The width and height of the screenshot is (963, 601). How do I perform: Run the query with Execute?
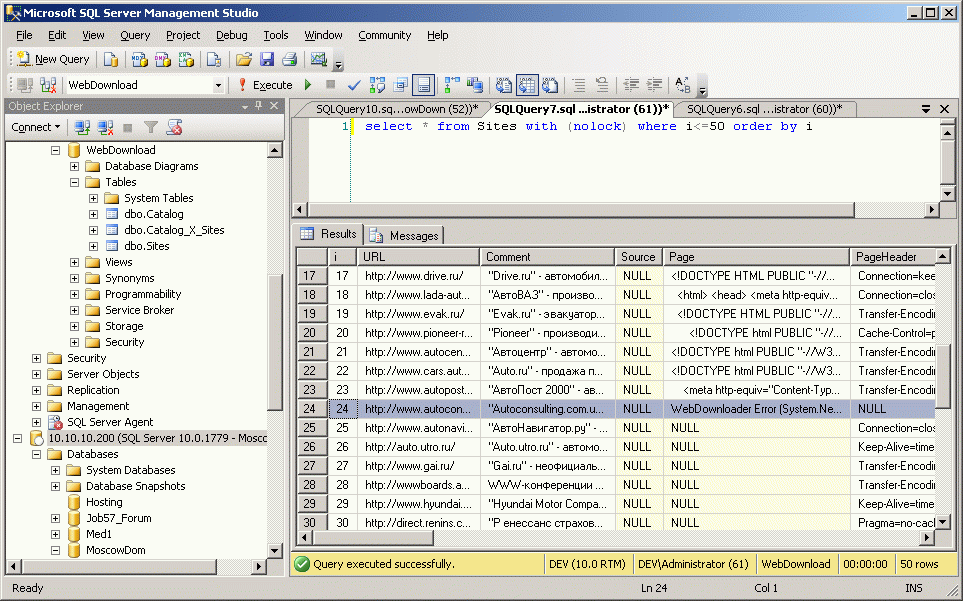coord(265,85)
